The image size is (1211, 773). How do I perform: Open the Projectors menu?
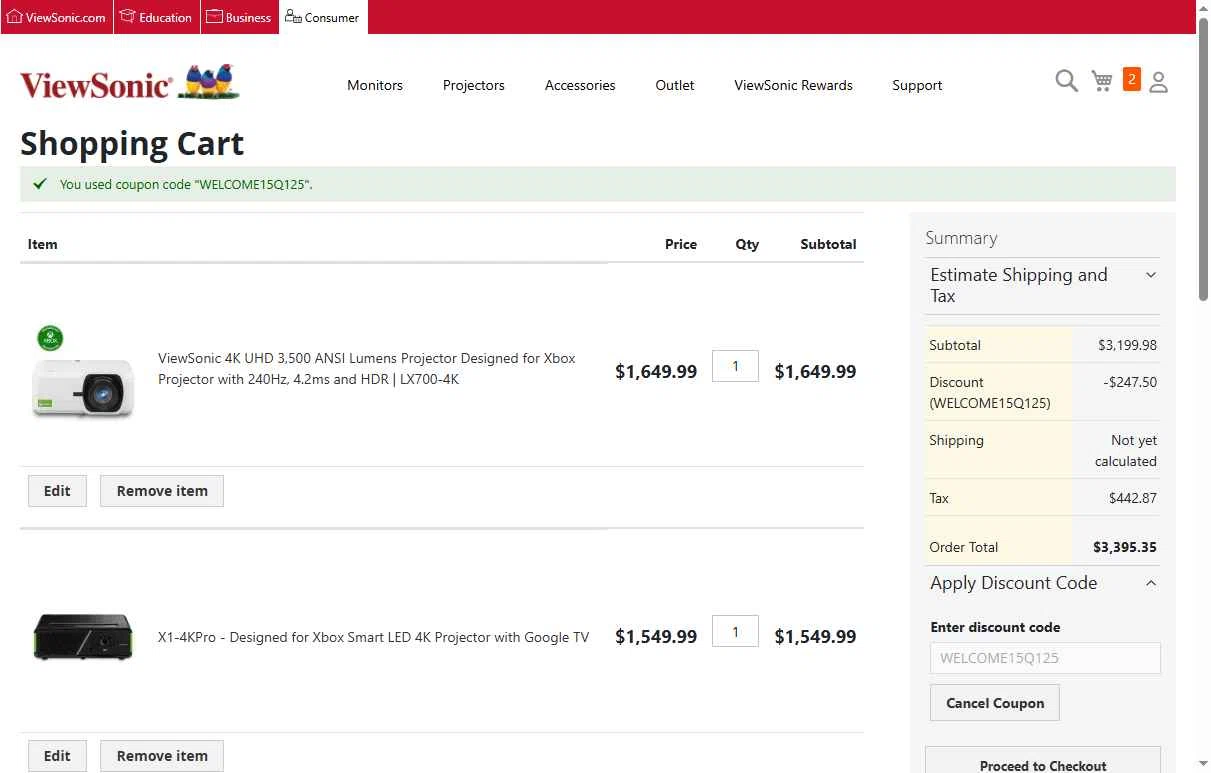point(474,85)
